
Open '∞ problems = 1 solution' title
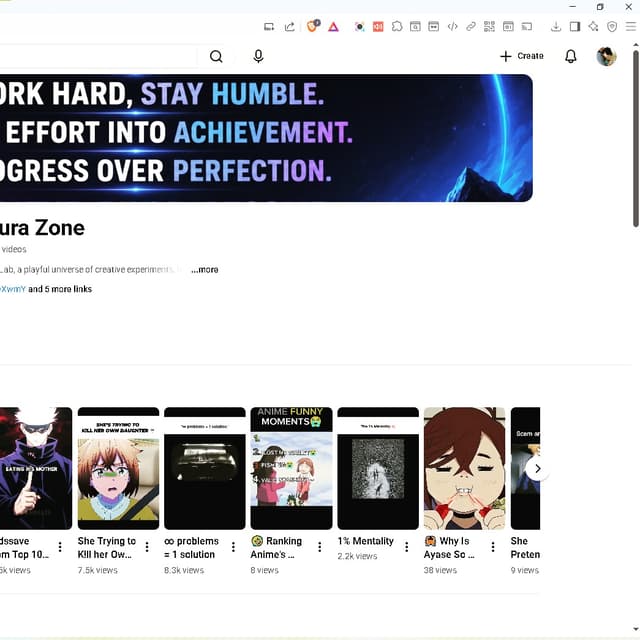pos(191,548)
